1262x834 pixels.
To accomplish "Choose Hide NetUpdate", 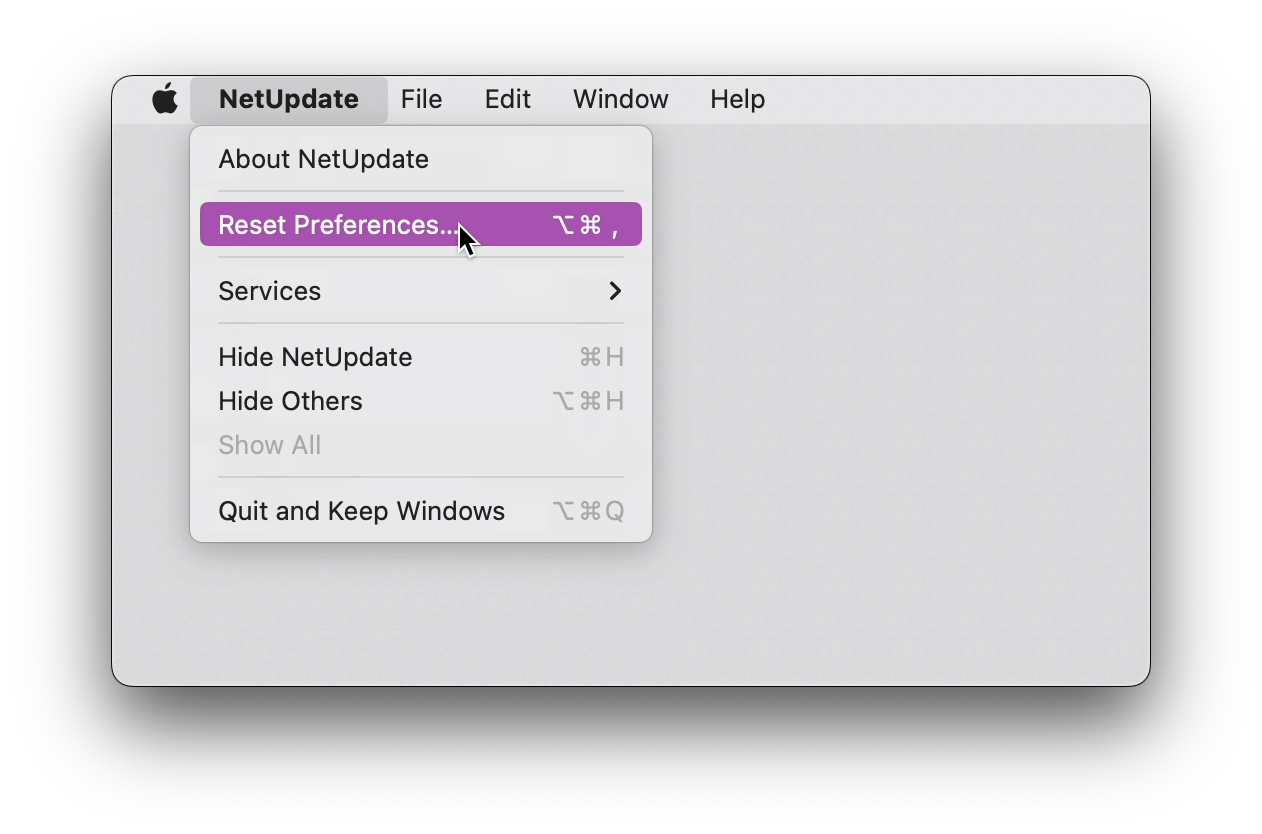I will point(421,357).
